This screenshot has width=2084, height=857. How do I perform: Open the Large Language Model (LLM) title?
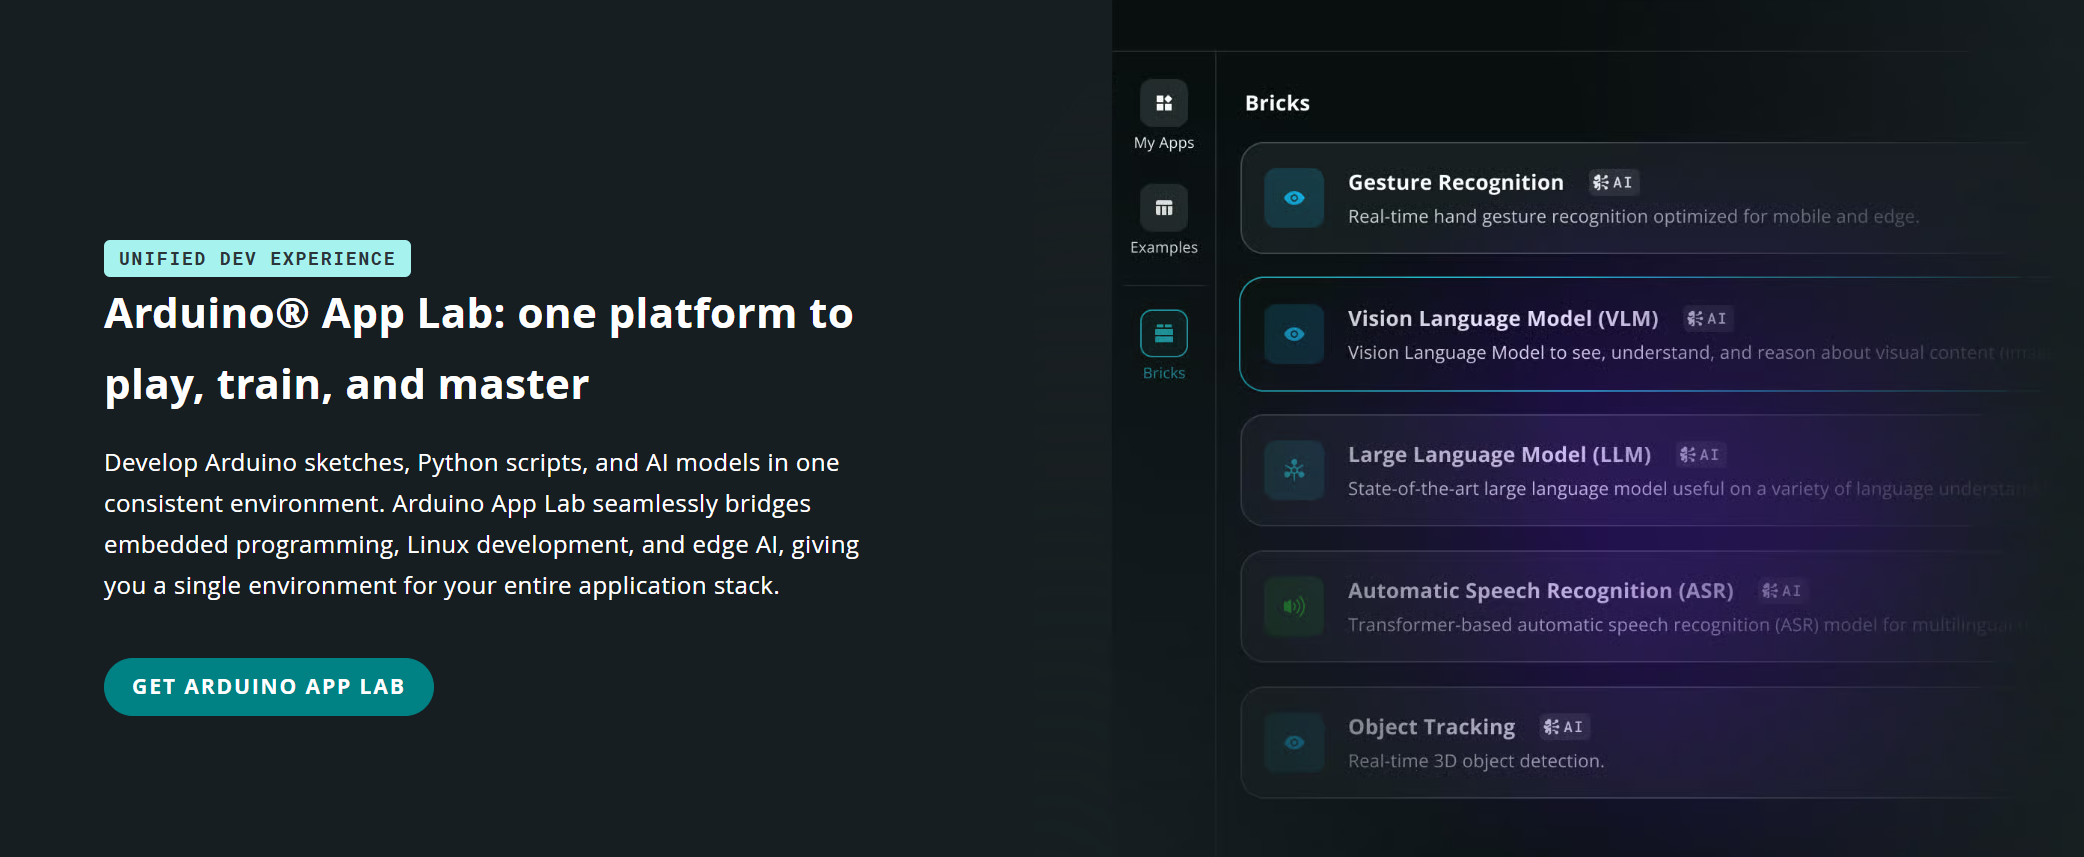click(x=1499, y=454)
